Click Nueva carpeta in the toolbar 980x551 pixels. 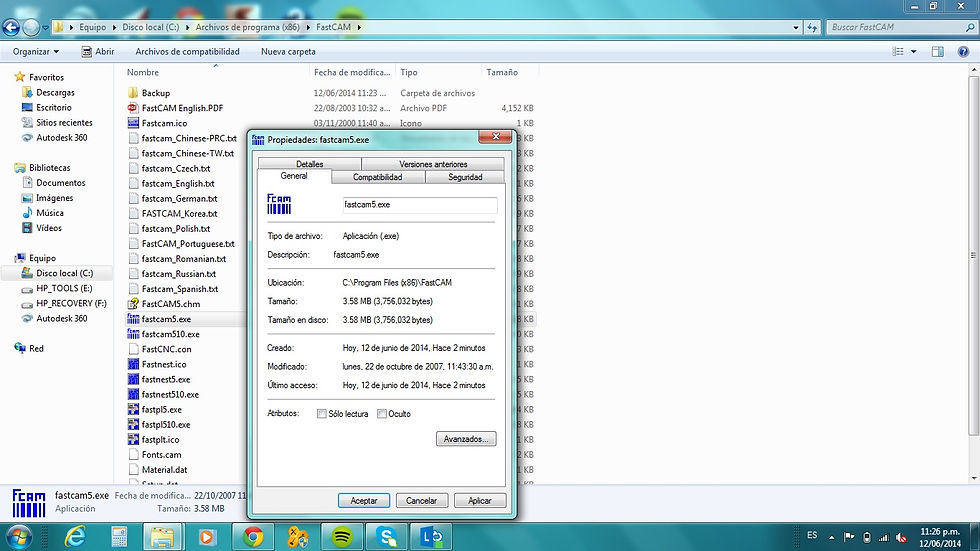click(x=288, y=52)
